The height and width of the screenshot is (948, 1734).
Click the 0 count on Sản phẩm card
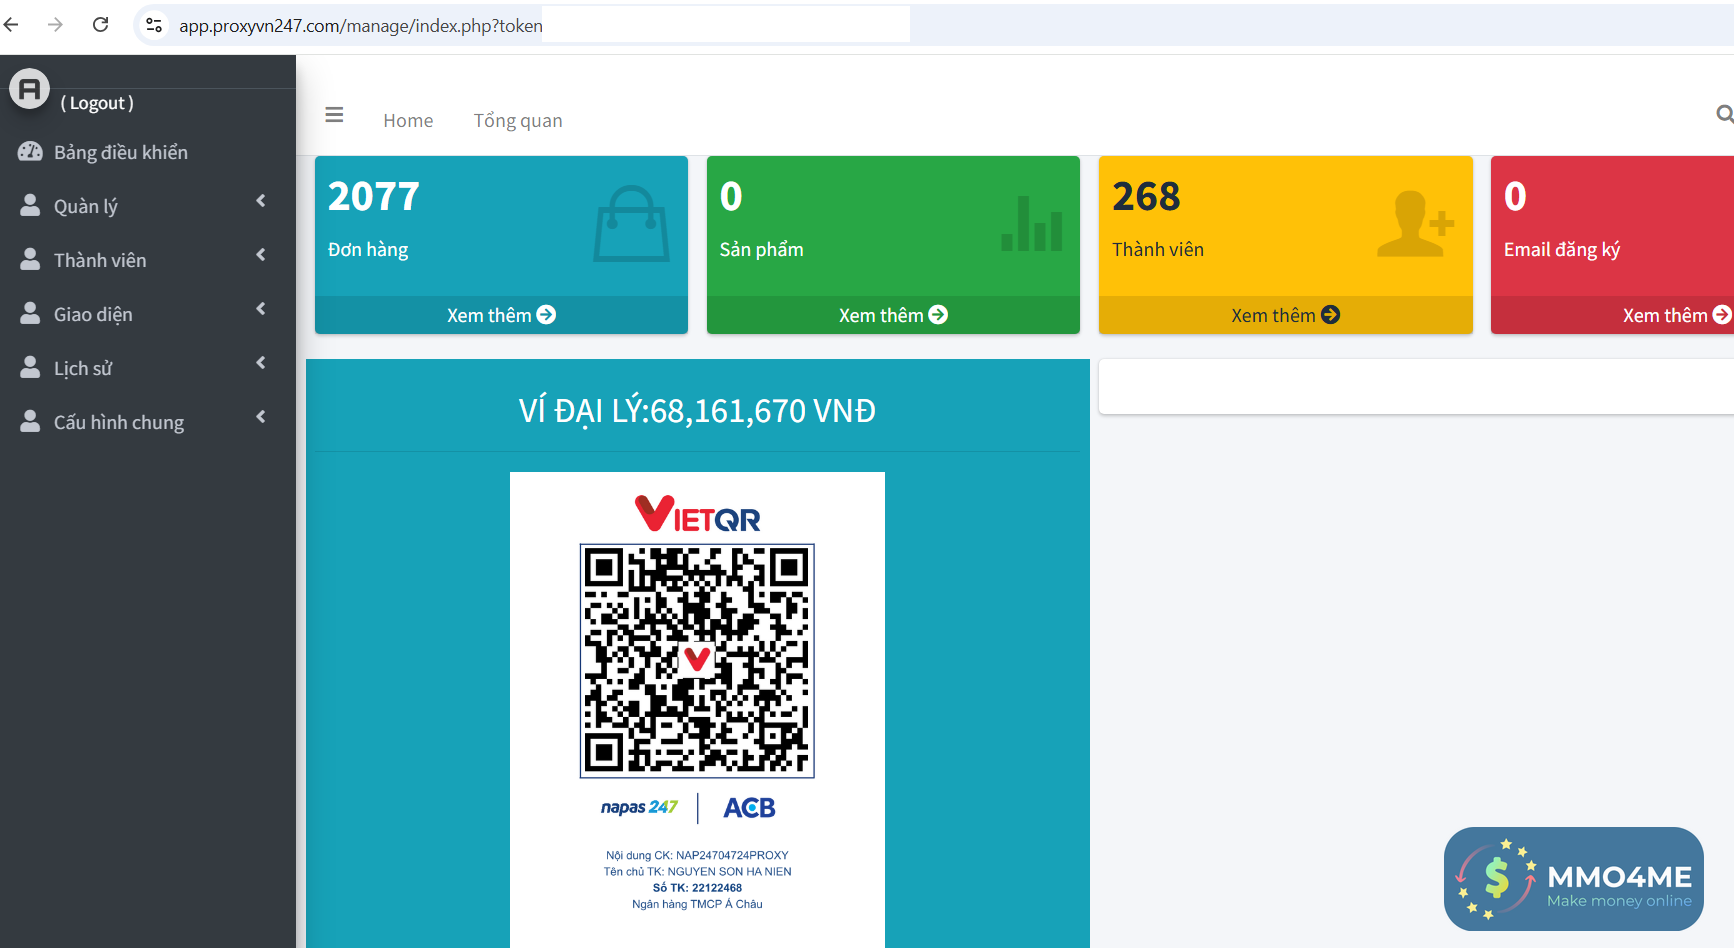(x=731, y=196)
